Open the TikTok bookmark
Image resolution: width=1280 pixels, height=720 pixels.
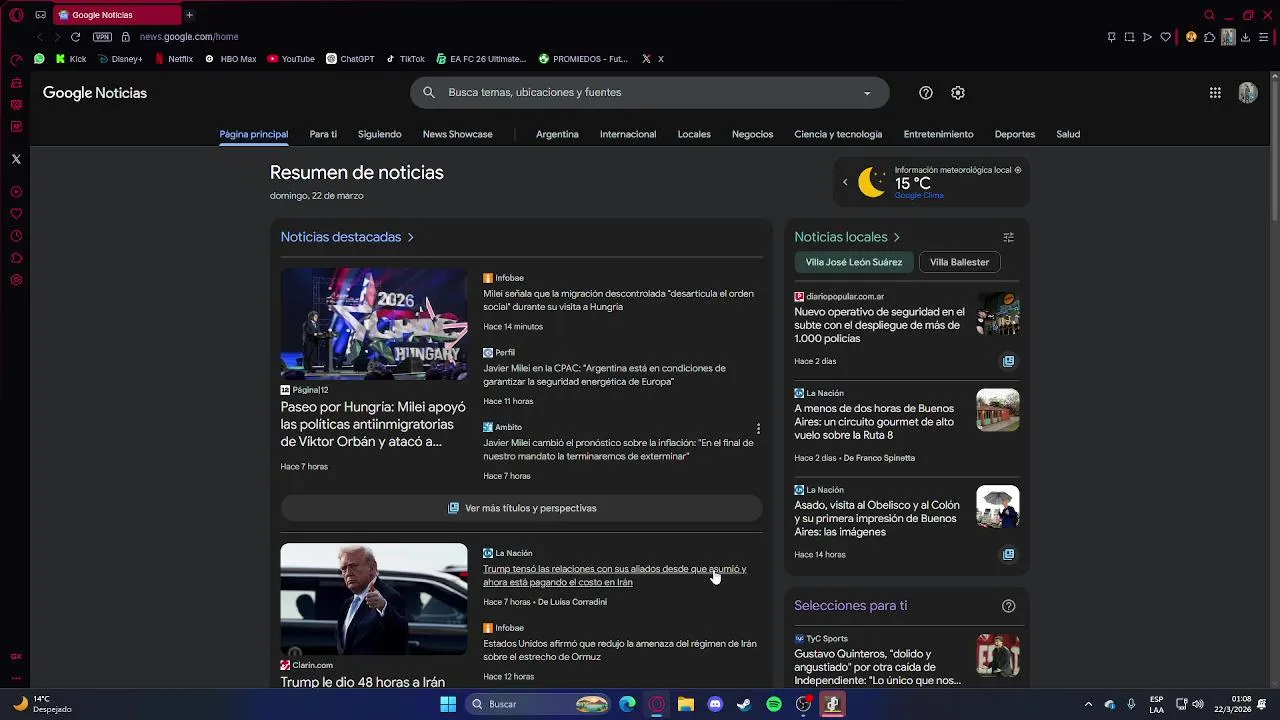[x=405, y=59]
